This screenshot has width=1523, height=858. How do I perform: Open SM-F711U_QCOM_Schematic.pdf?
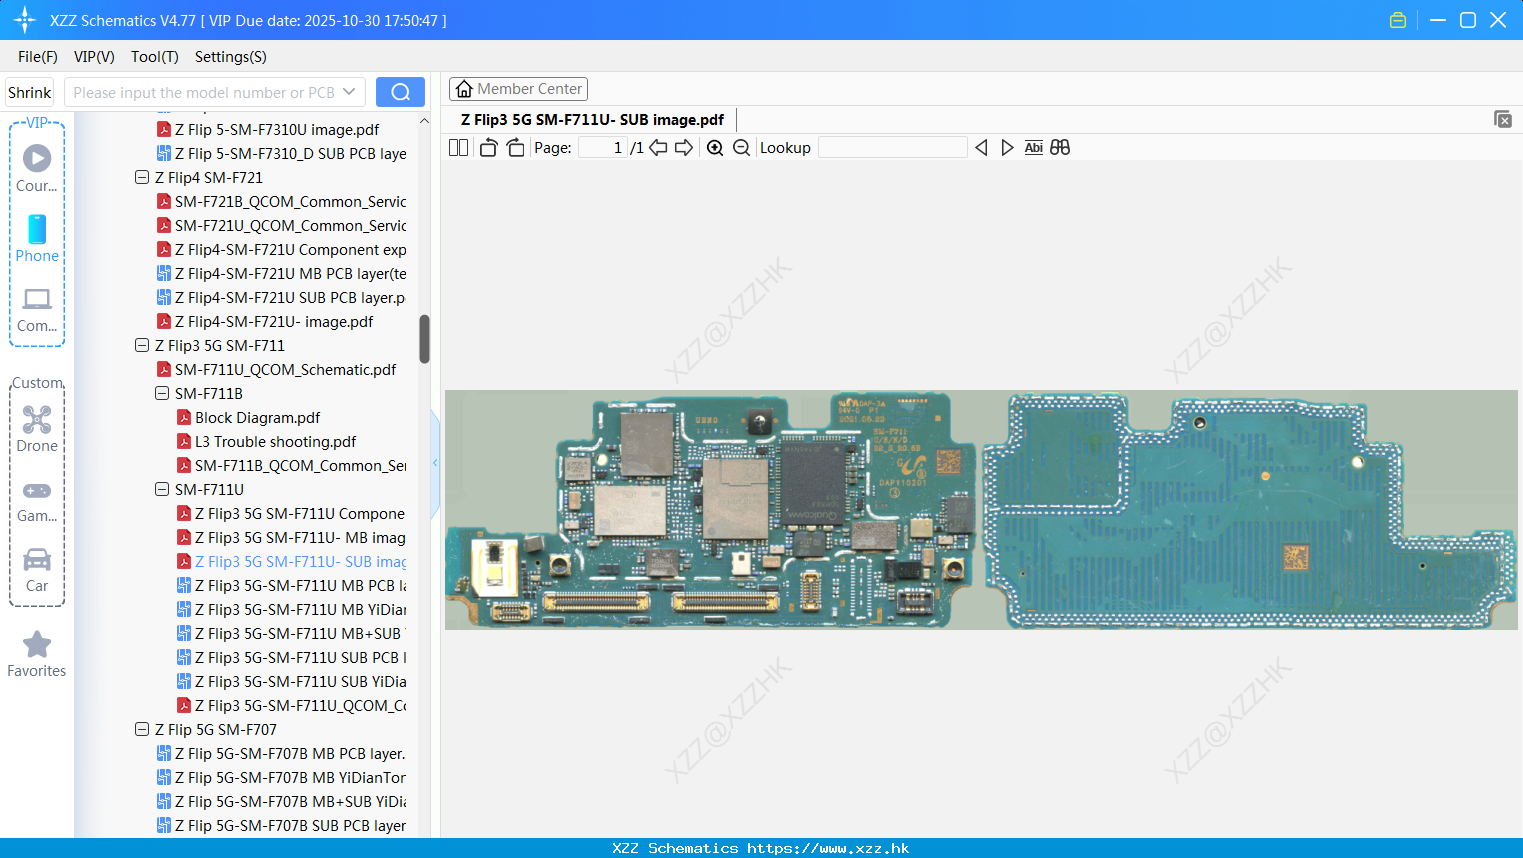285,369
